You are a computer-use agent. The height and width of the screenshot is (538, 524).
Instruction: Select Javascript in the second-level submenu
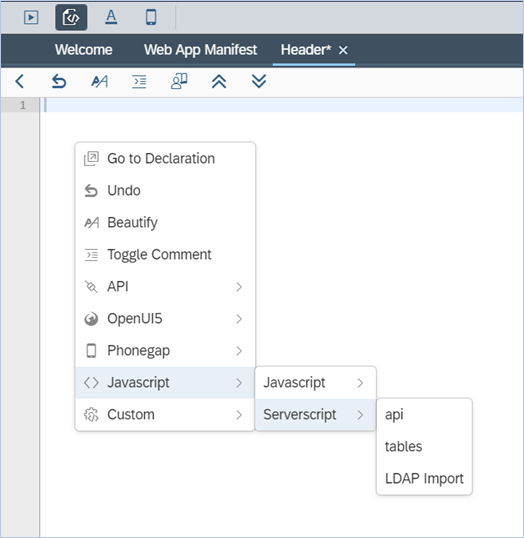click(x=315, y=383)
